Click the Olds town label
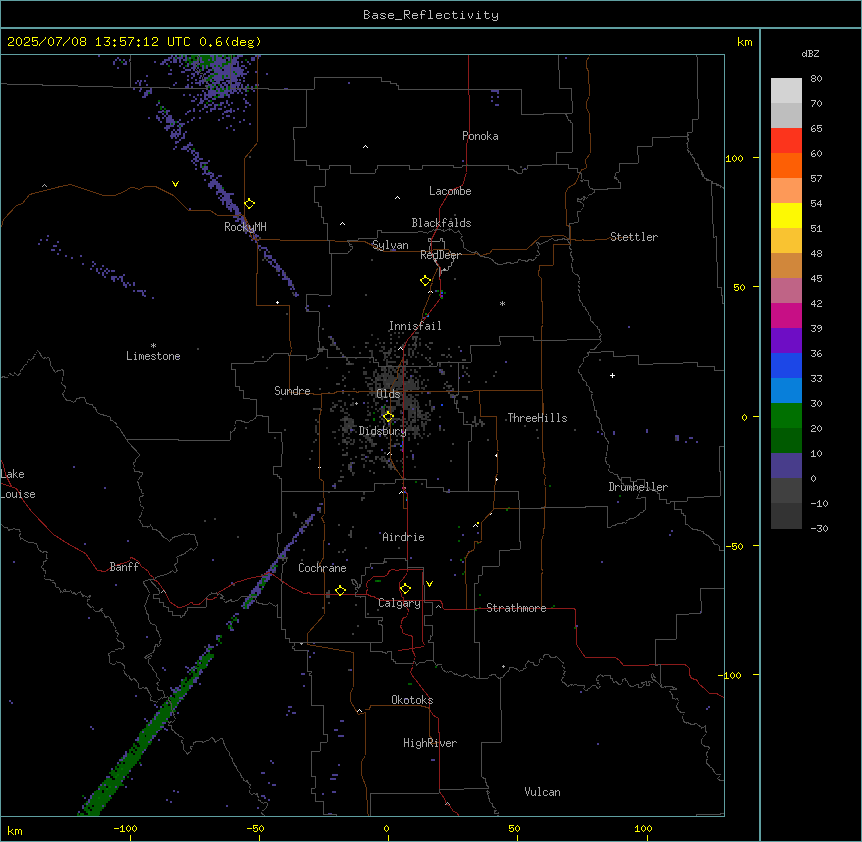This screenshot has width=862, height=842. tap(388, 394)
